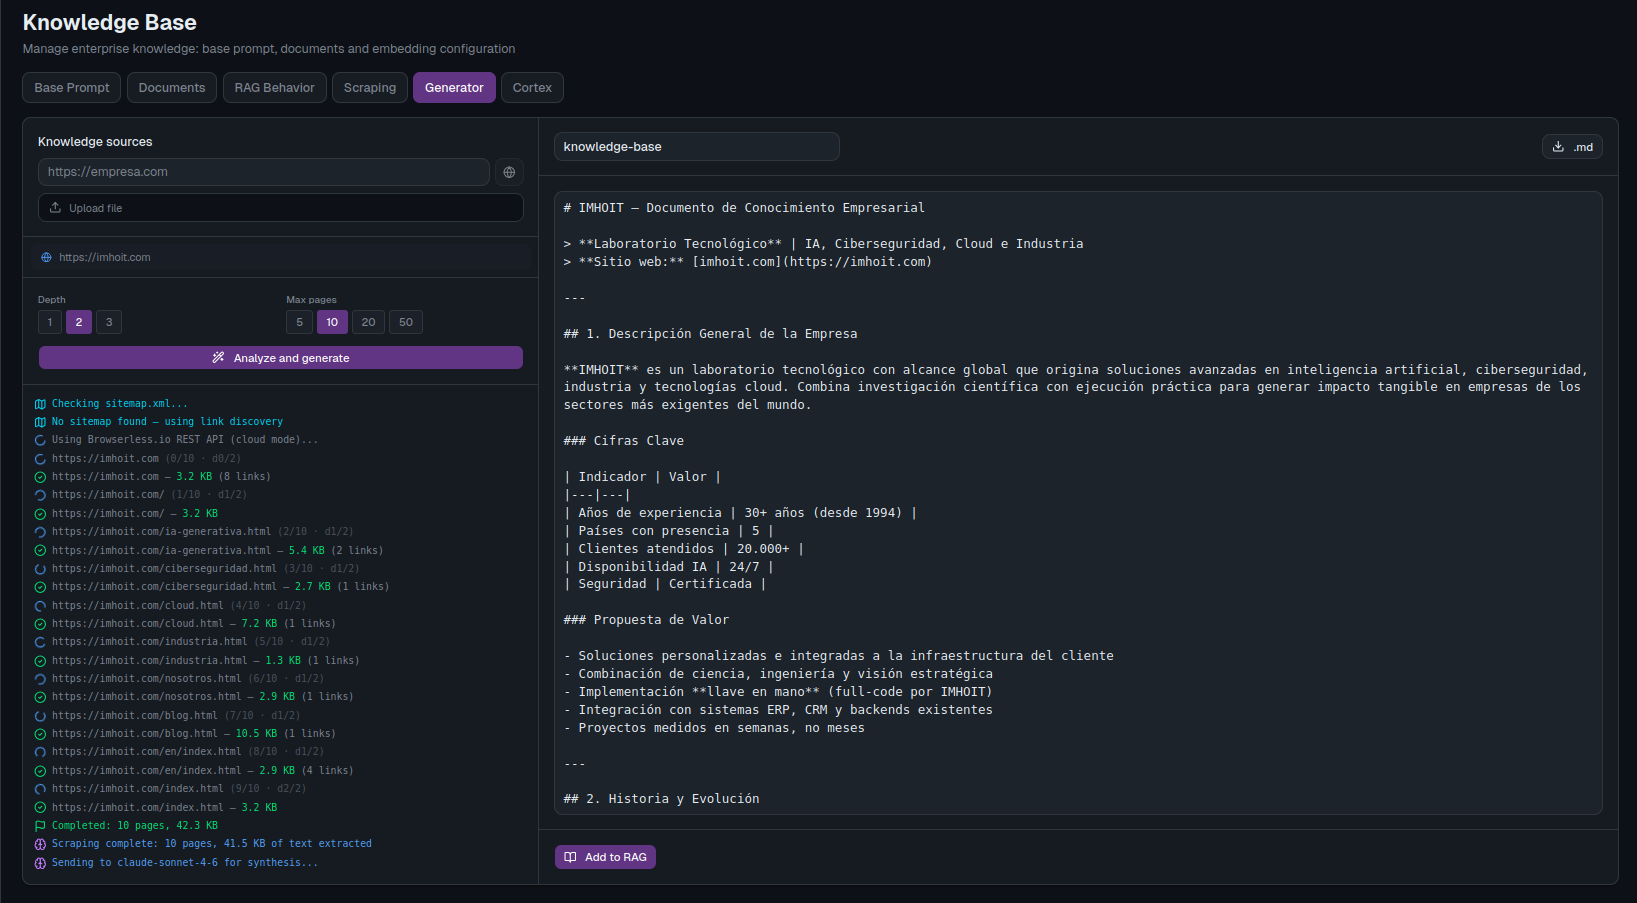Screen dimensions: 1637x903
Task: Set Max pages to 50
Action: point(406,322)
